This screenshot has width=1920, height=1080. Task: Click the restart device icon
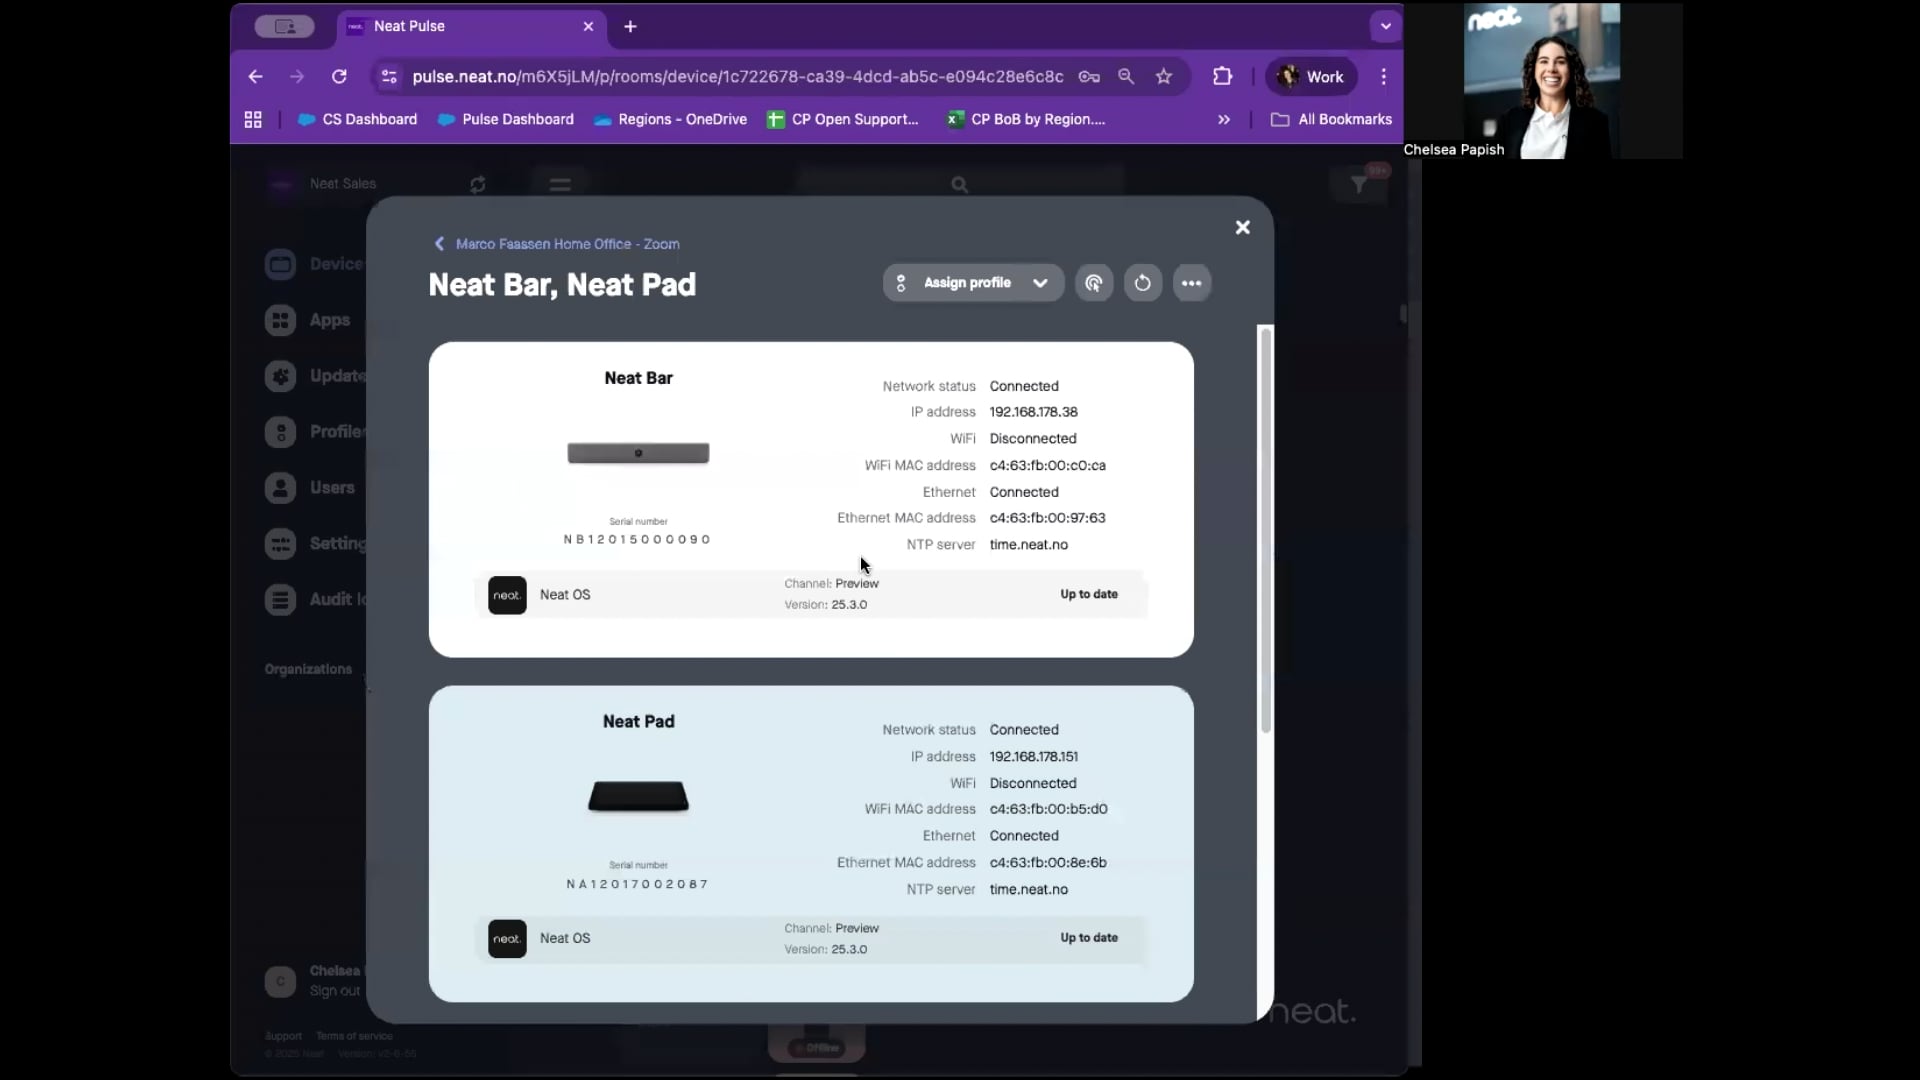click(x=1143, y=283)
